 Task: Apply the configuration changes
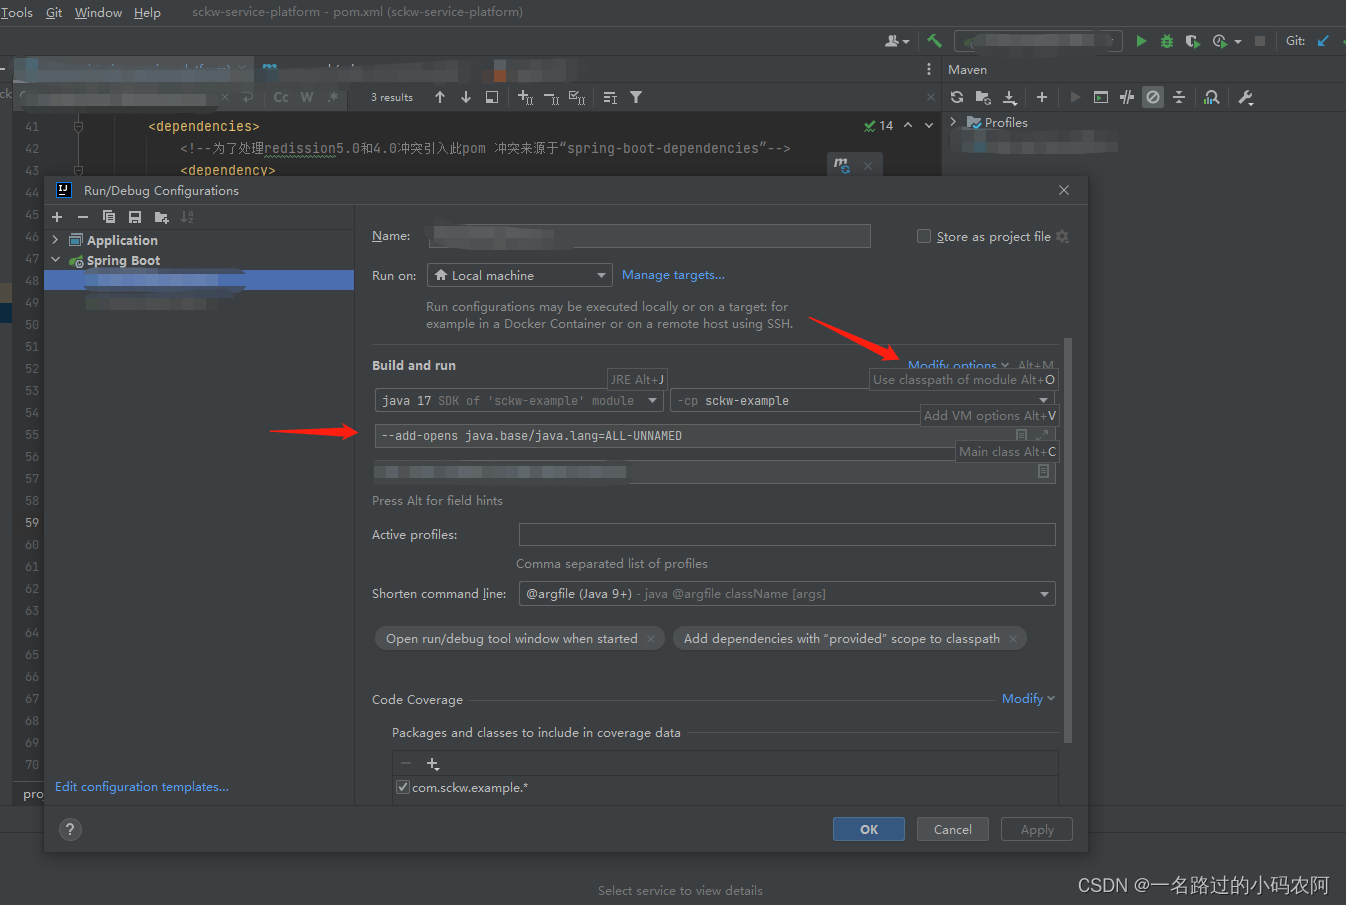pyautogui.click(x=1036, y=829)
